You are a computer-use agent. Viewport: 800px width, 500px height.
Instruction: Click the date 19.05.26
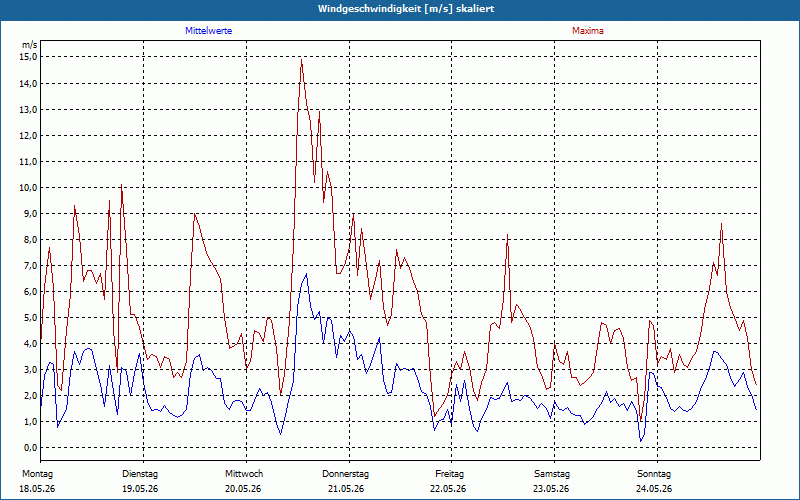(x=140, y=489)
